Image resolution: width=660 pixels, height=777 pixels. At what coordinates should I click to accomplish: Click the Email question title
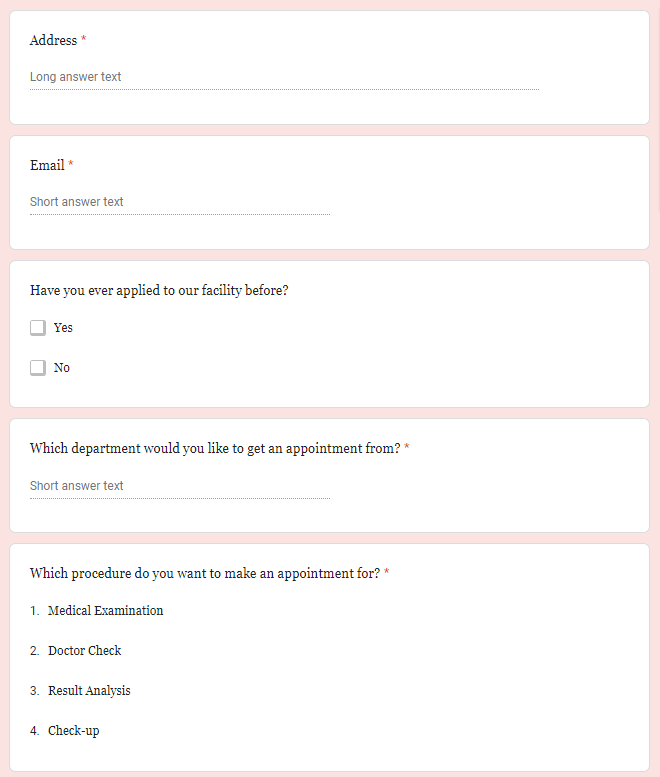47,165
